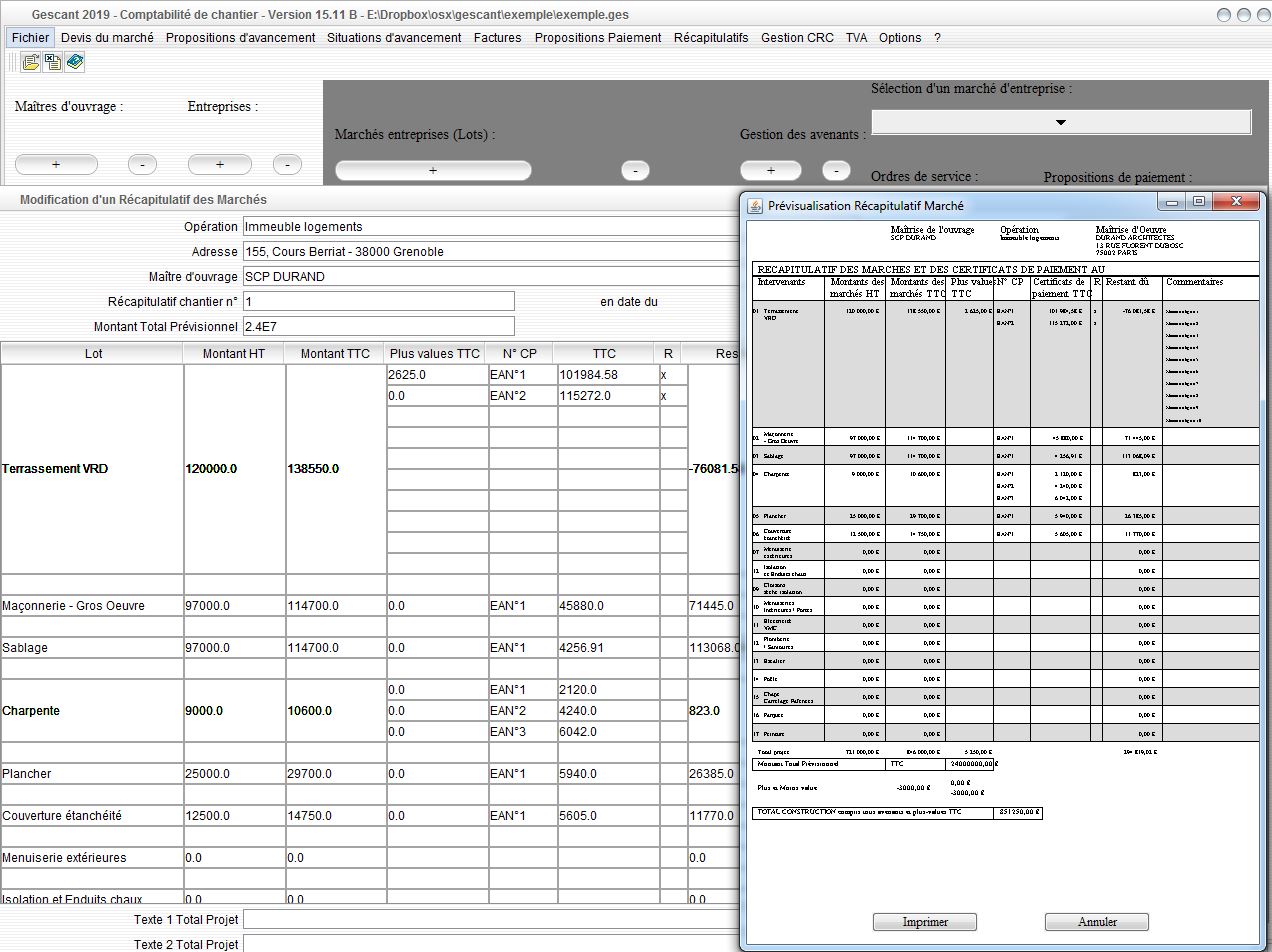Add an avenant with the plus button
Screen dimensions: 1272x952
point(770,171)
